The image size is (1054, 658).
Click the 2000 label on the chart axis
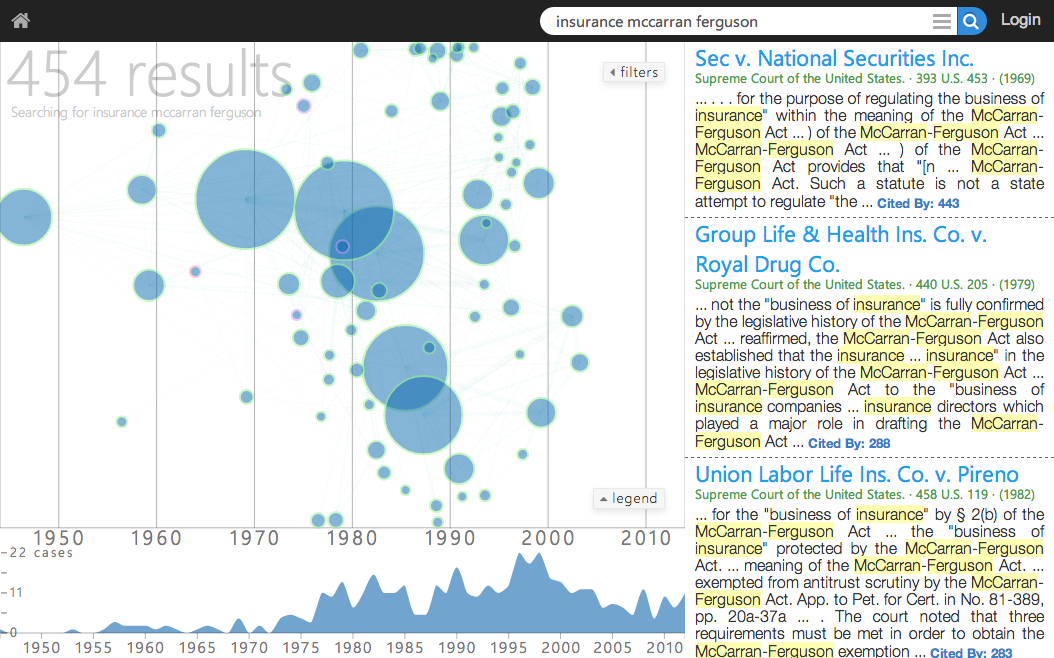[548, 538]
